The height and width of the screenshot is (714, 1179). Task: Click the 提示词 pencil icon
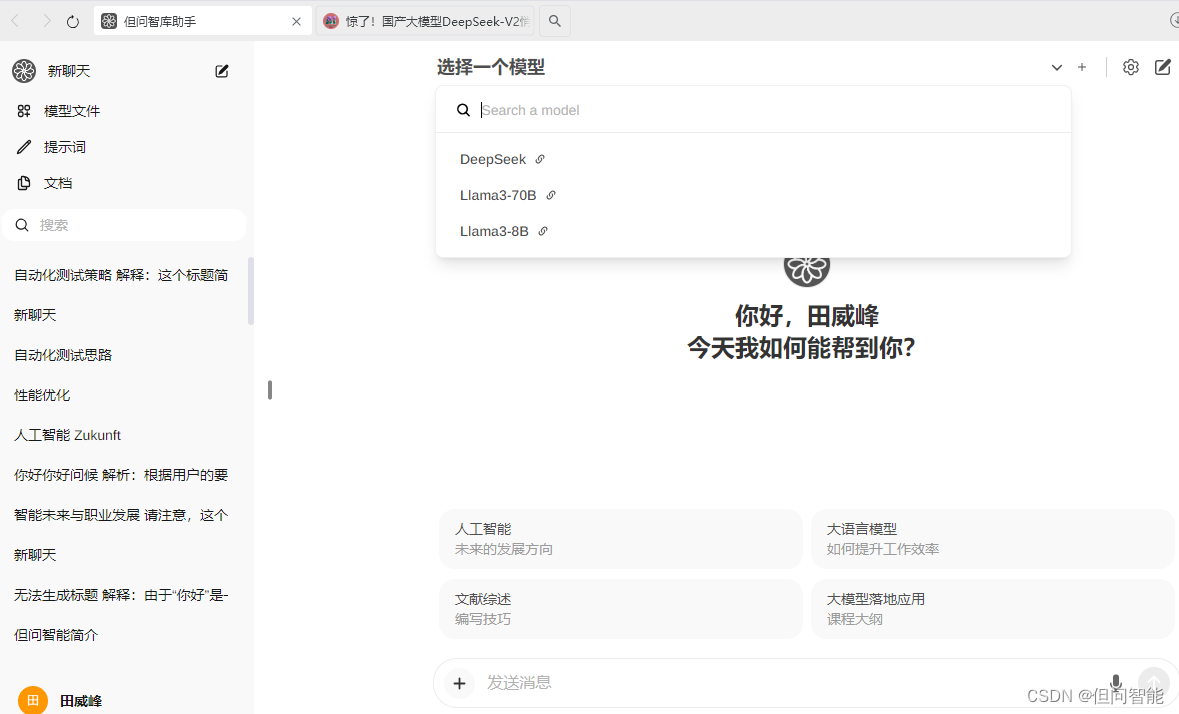coord(24,147)
